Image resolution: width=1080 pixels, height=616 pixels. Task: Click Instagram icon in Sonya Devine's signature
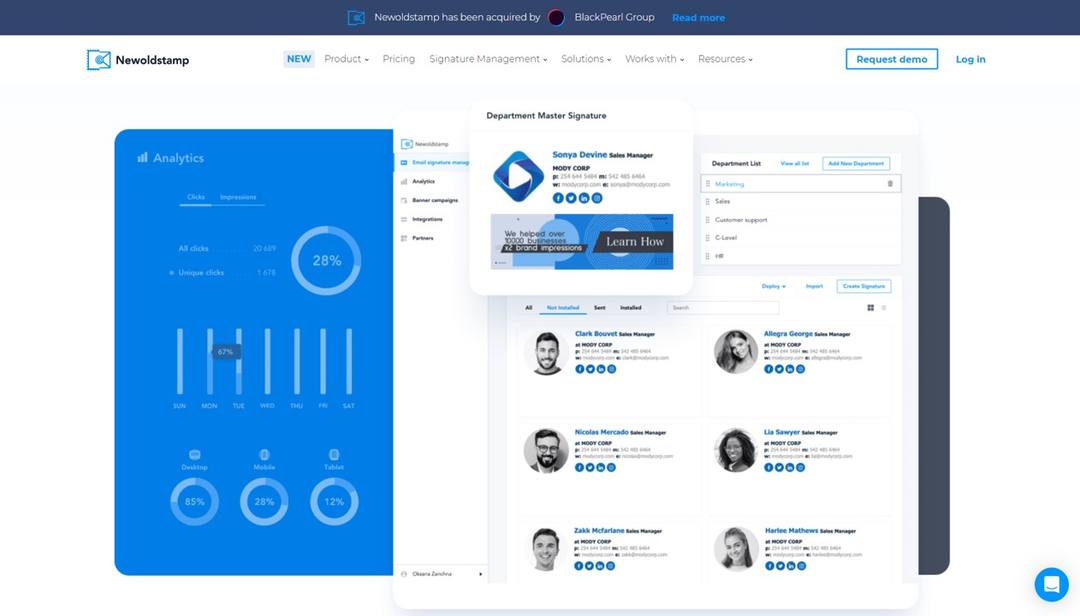(x=597, y=198)
